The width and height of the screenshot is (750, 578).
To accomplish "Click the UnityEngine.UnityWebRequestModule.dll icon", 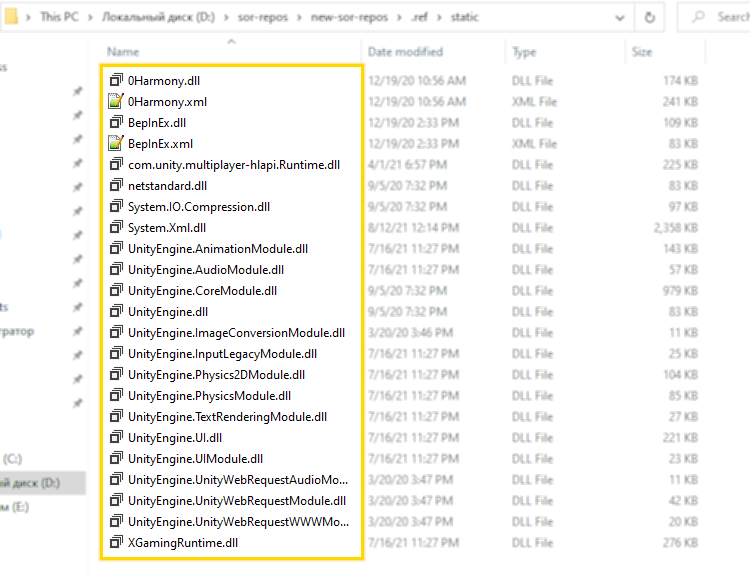I will (116, 500).
